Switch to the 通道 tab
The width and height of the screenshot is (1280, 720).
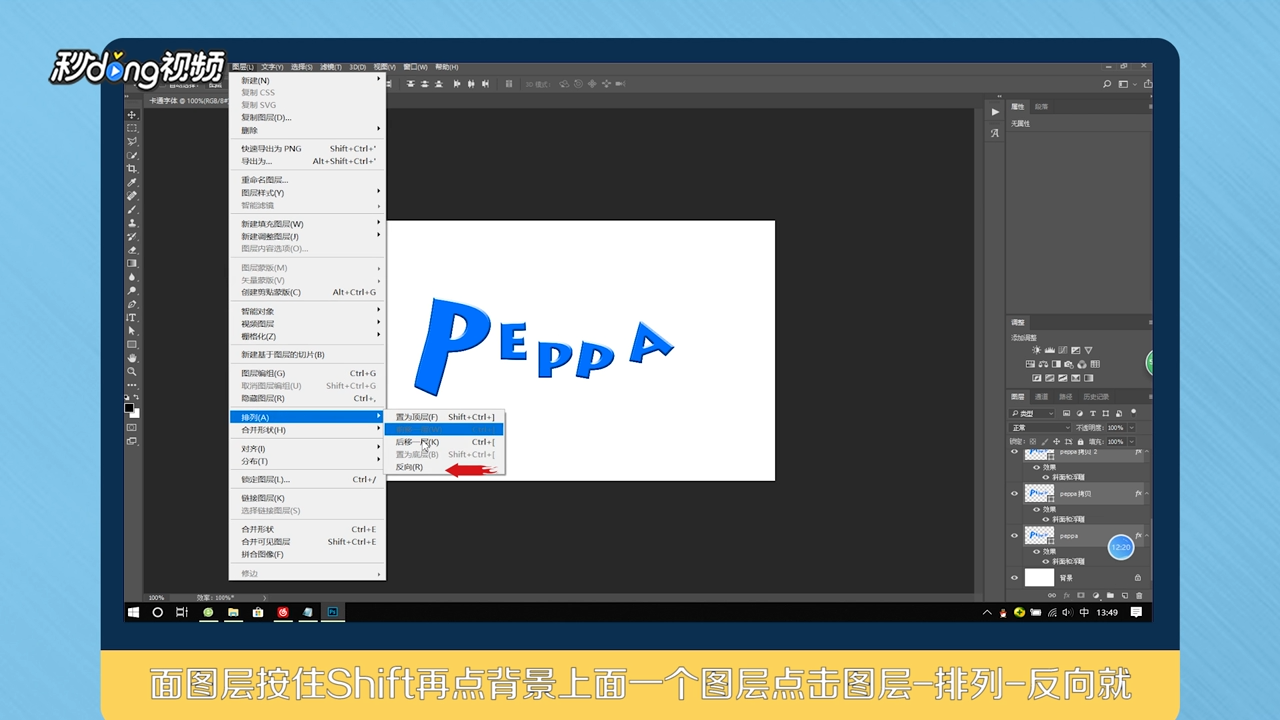click(1041, 397)
